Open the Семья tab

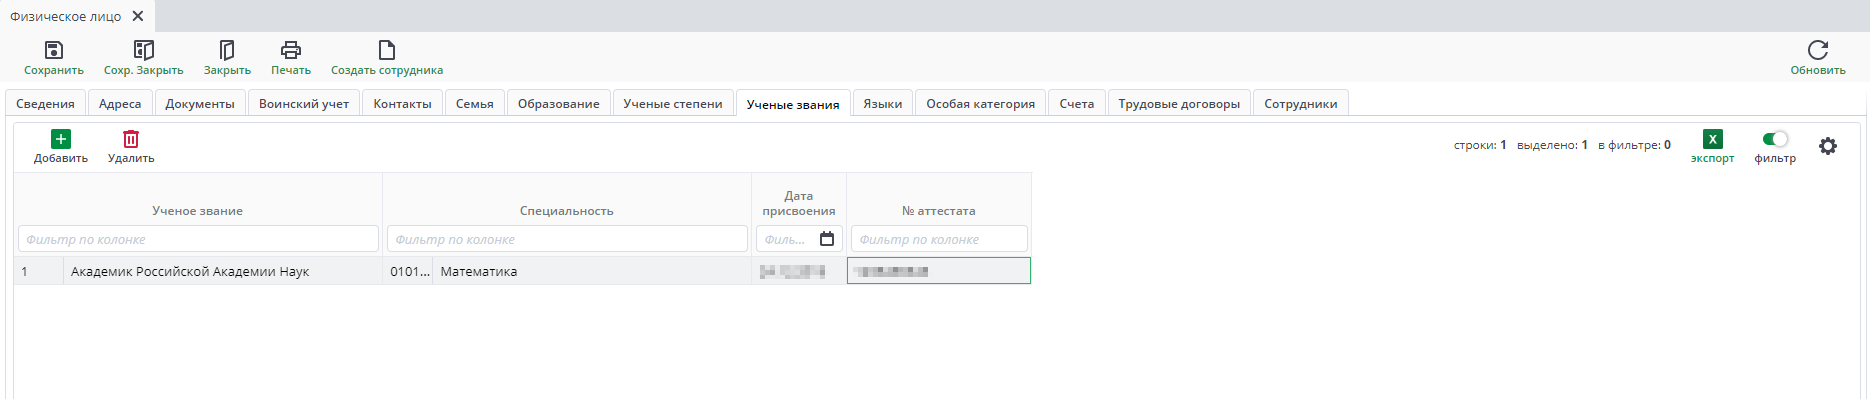coord(475,104)
